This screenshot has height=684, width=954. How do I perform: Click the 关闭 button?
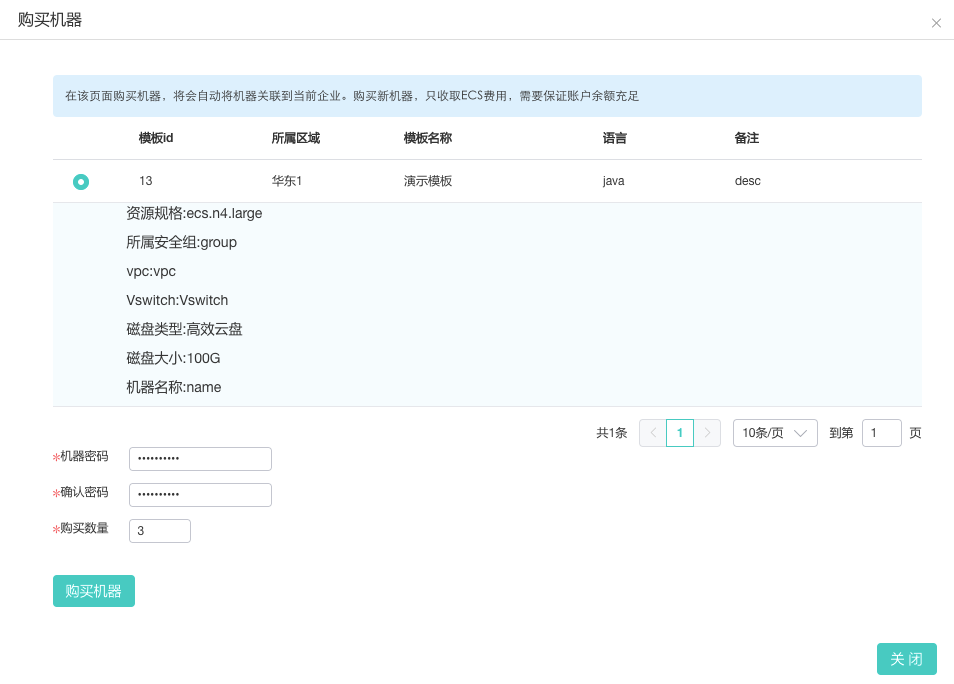point(907,659)
